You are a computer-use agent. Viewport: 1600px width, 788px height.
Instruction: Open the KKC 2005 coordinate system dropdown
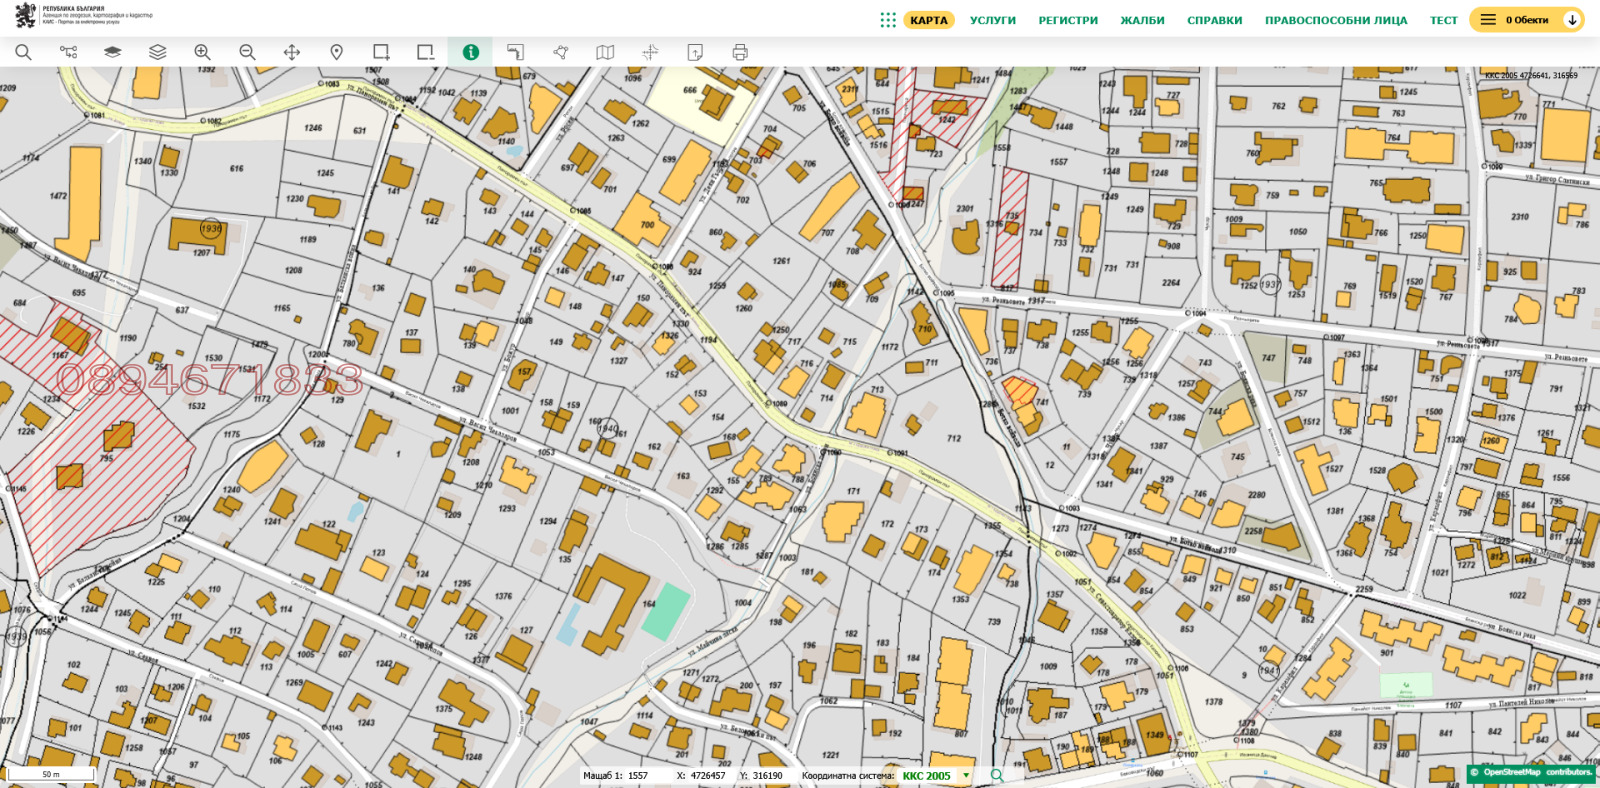[966, 776]
